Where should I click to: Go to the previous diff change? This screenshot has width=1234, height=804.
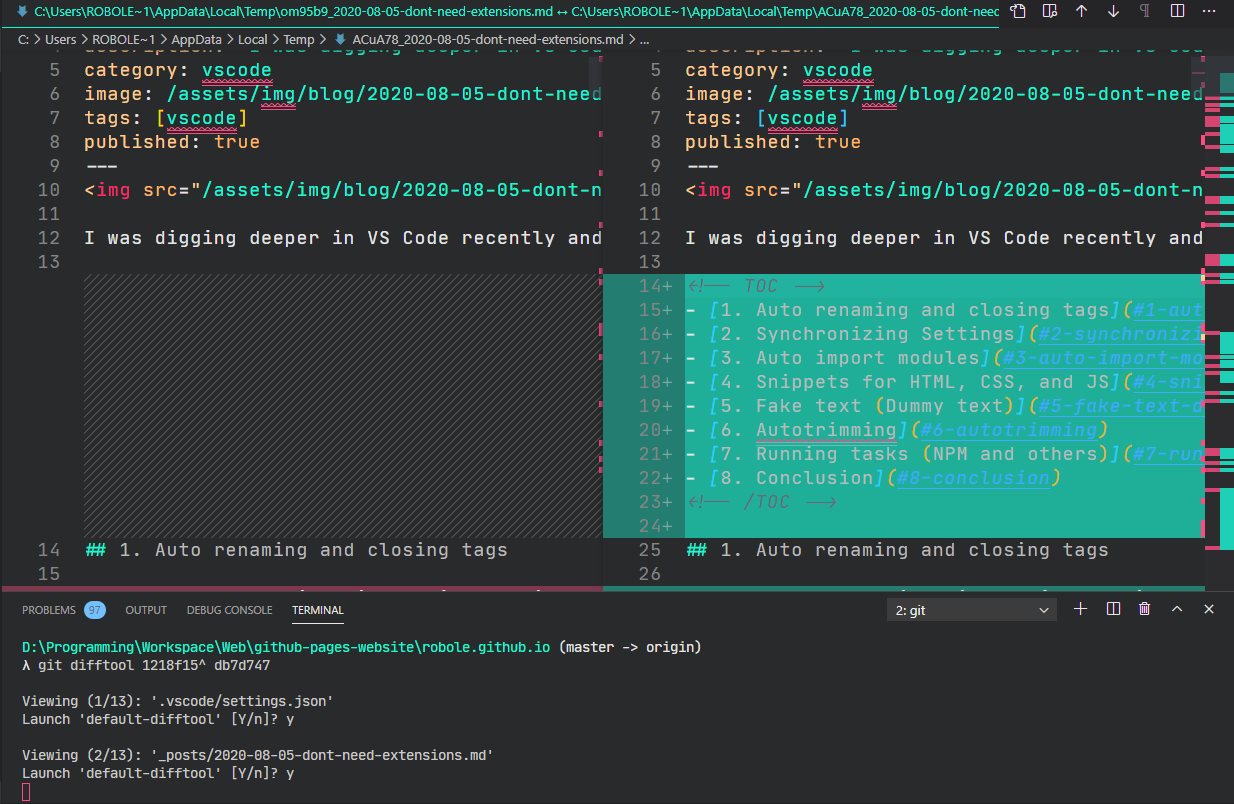pyautogui.click(x=1079, y=11)
